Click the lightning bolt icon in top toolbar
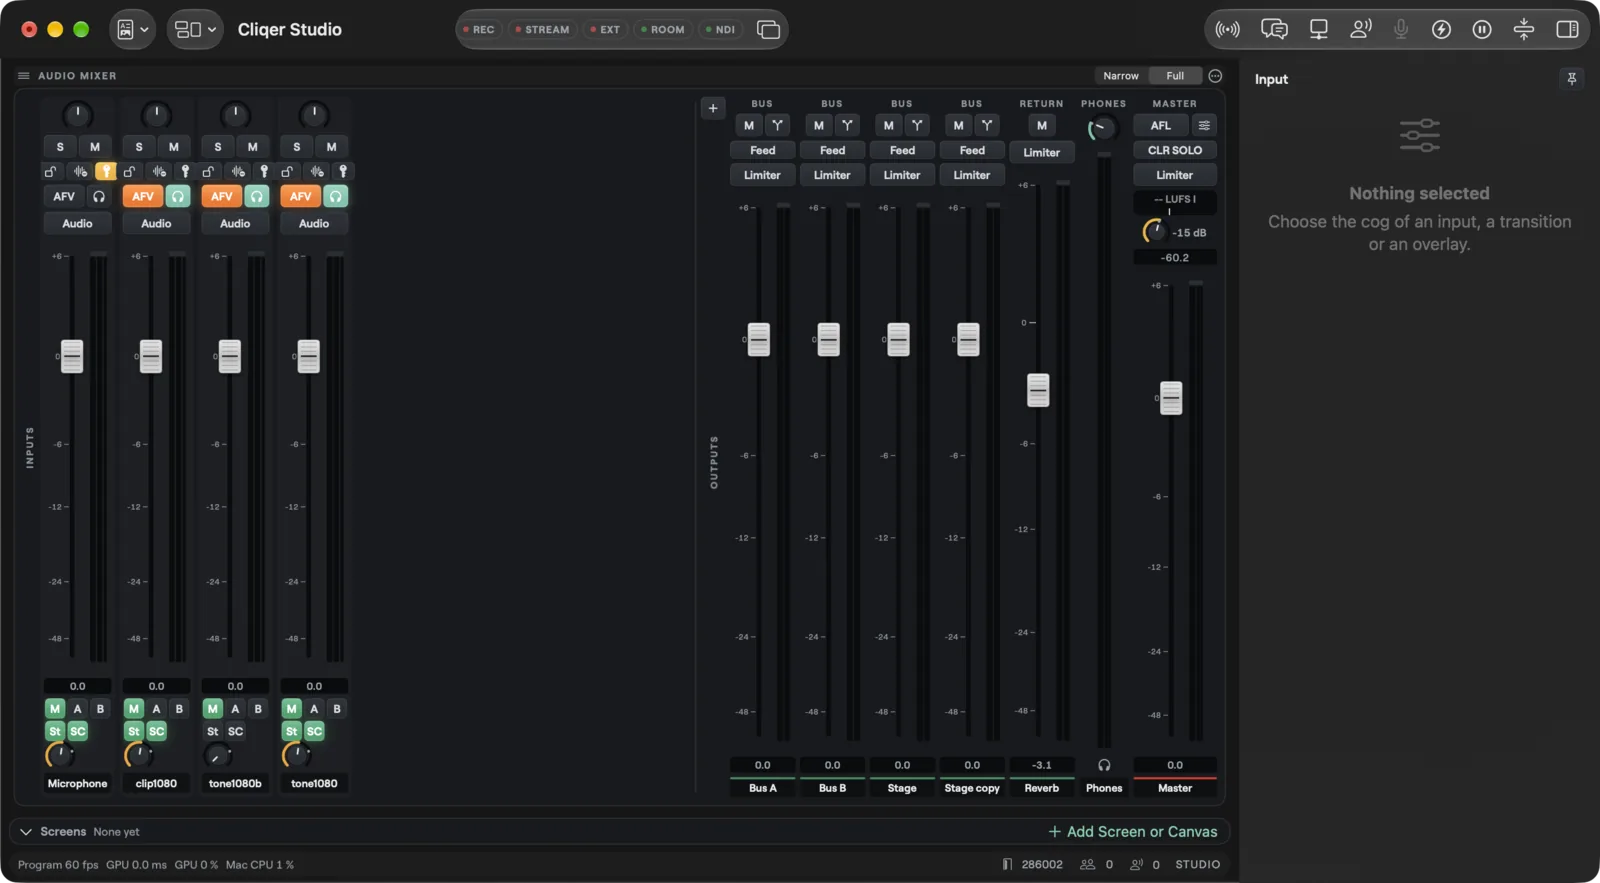The width and height of the screenshot is (1600, 883). tap(1441, 30)
